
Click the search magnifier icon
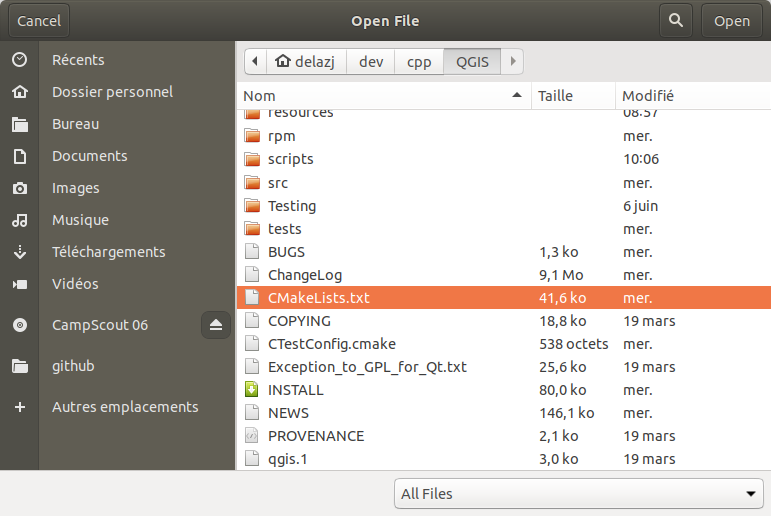[677, 20]
